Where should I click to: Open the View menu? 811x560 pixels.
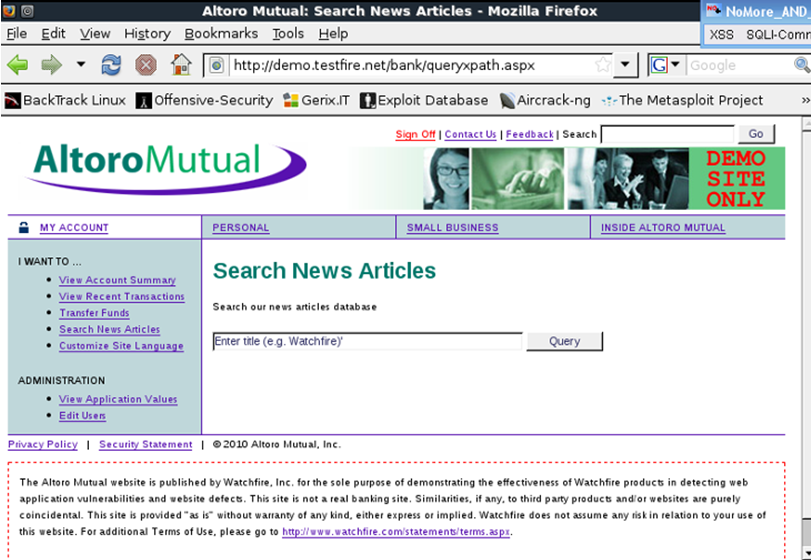click(95, 34)
